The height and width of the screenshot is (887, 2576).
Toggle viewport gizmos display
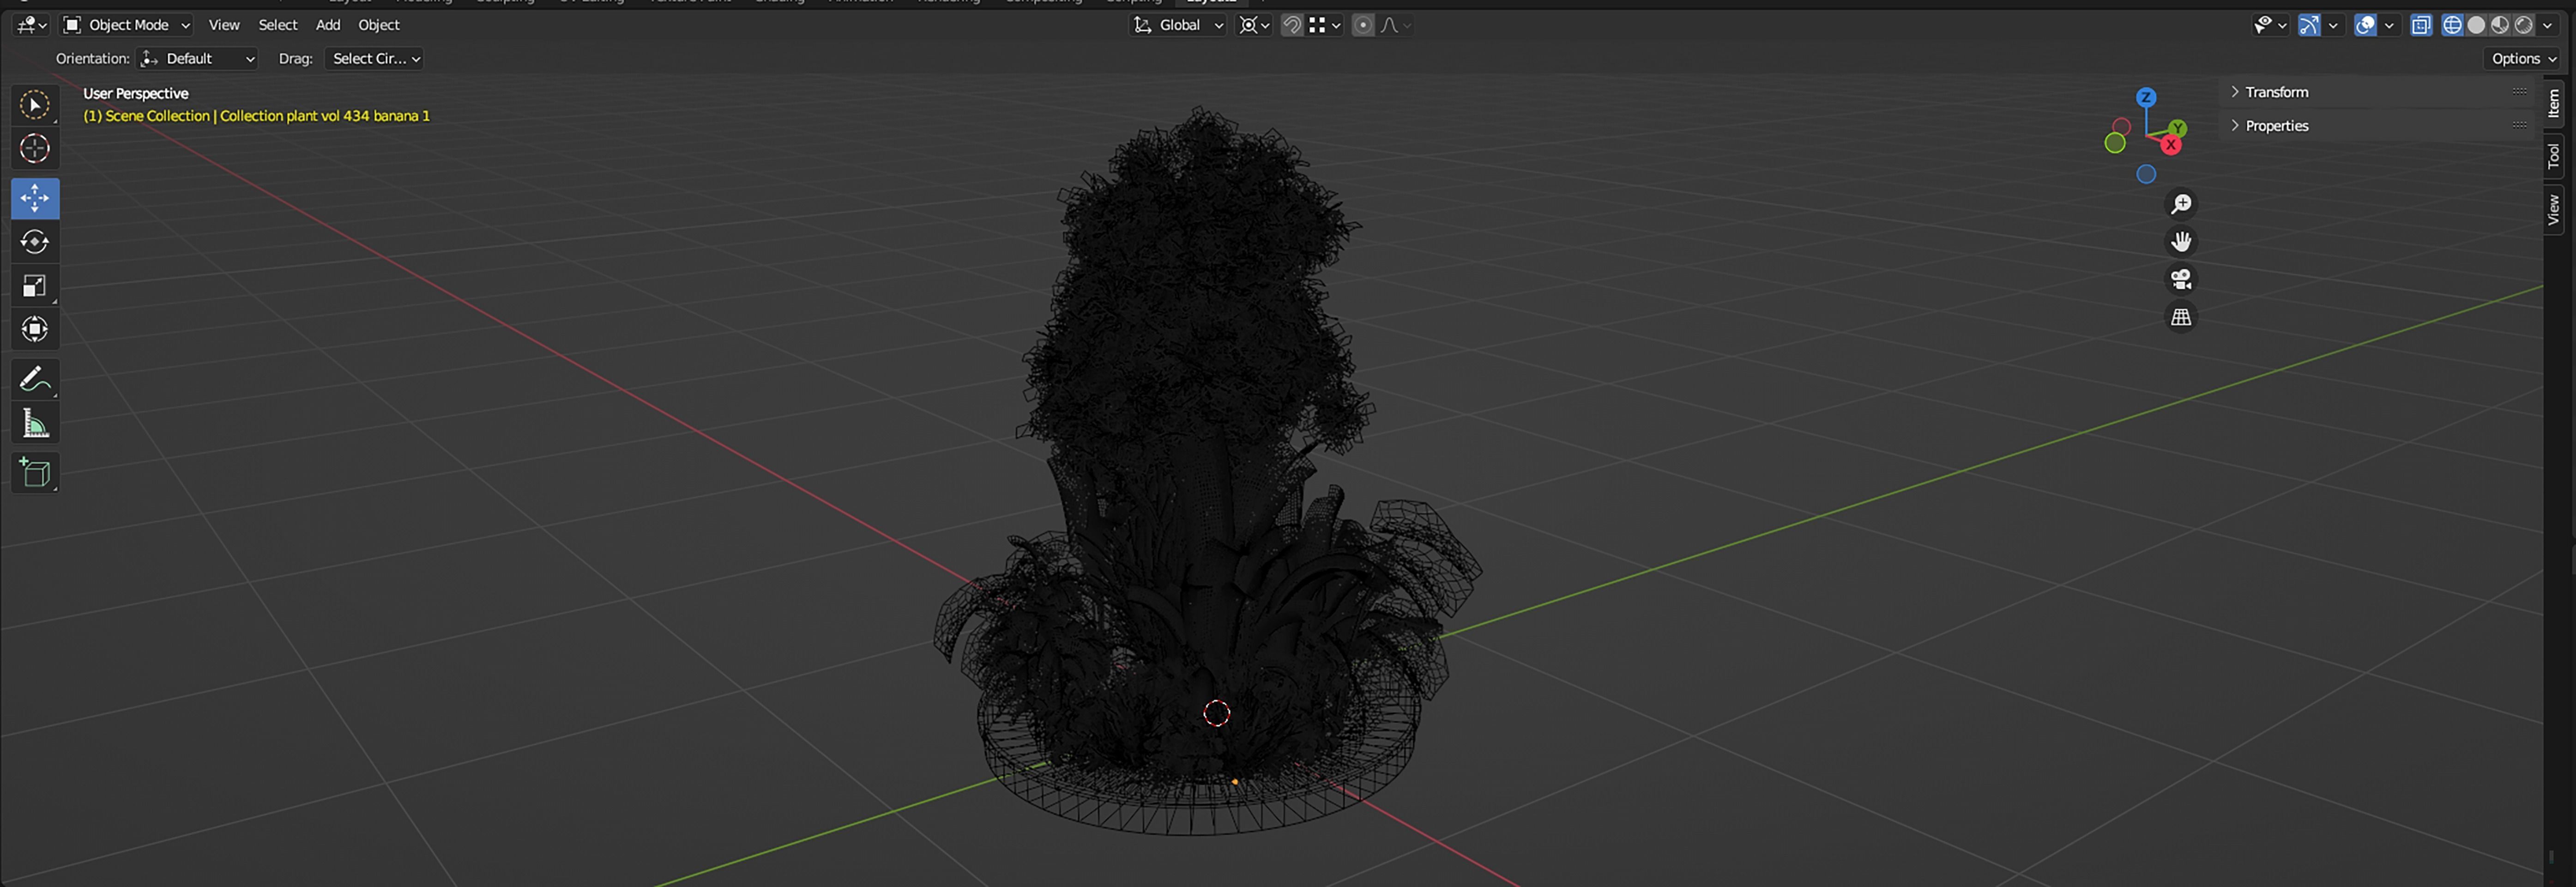pos(2308,25)
